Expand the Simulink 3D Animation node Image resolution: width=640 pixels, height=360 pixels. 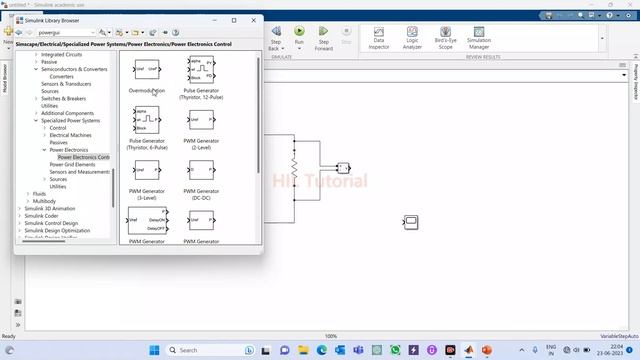20,209
